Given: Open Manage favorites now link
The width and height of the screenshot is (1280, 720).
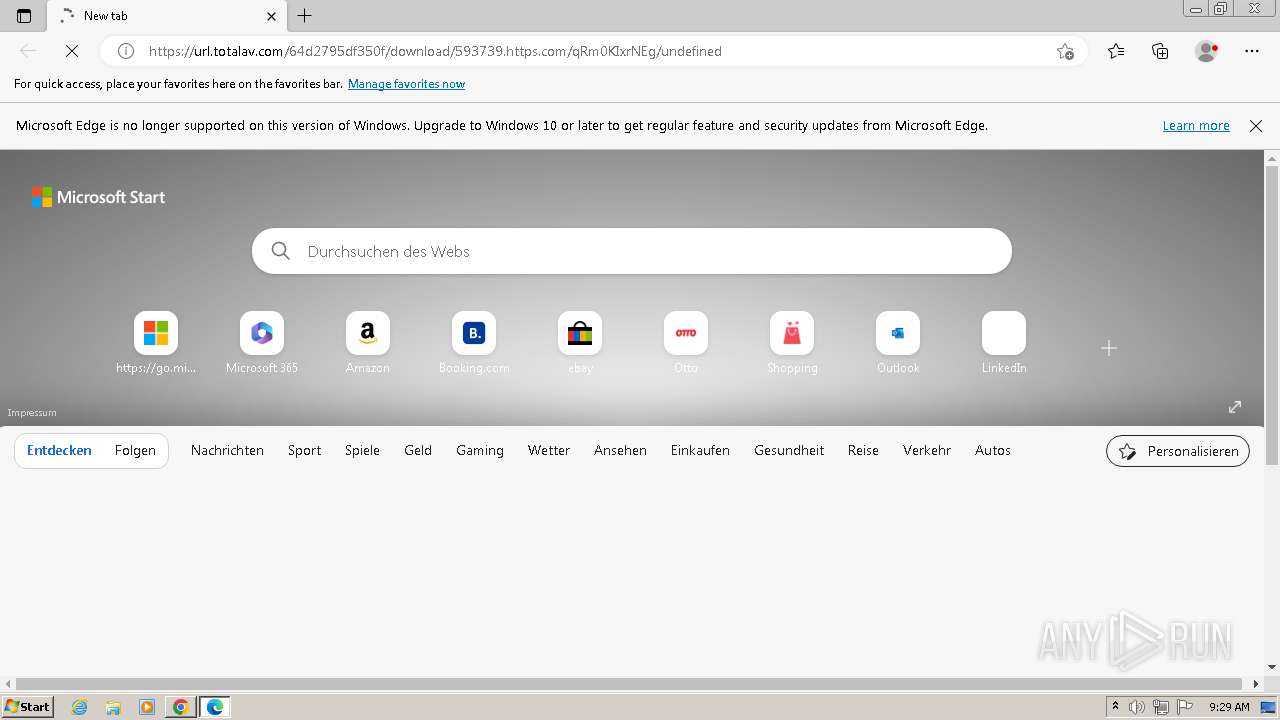Looking at the screenshot, I should (406, 84).
